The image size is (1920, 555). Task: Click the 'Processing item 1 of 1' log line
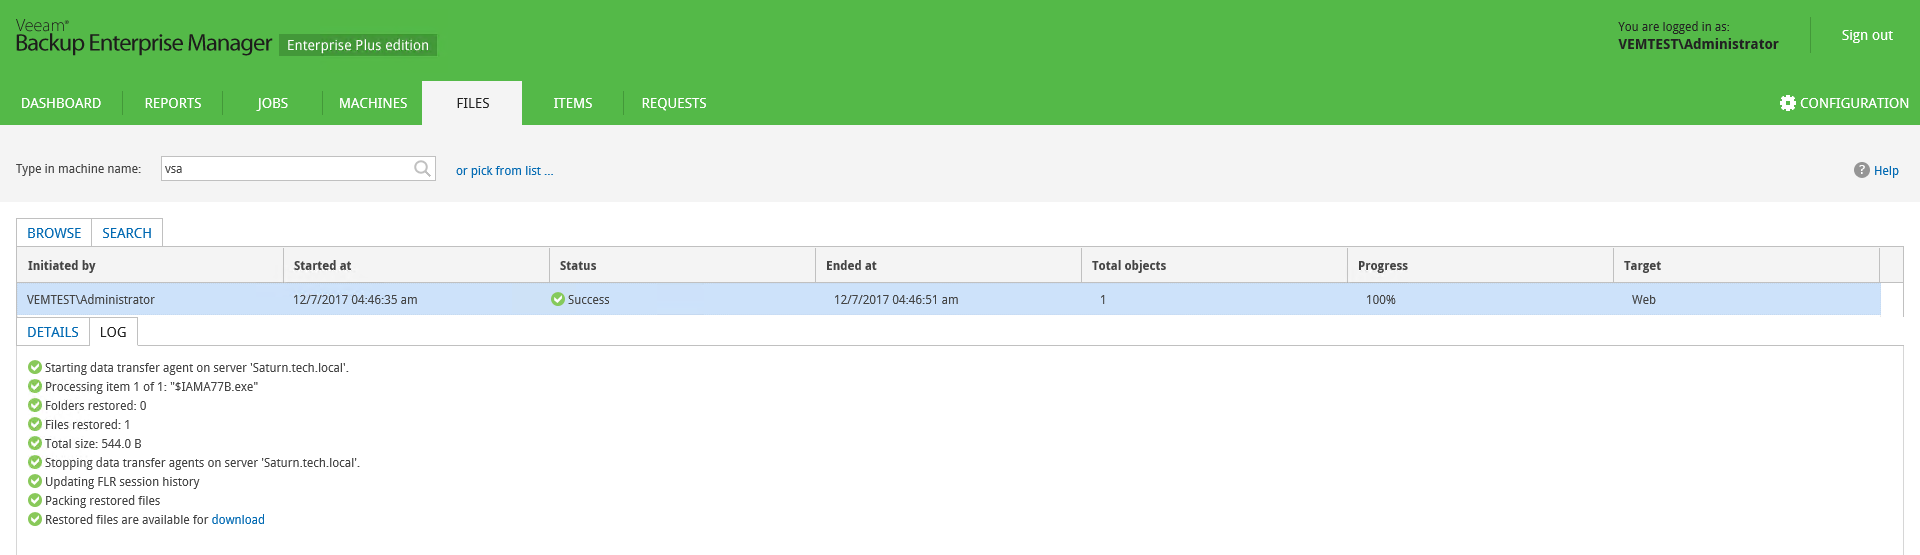(151, 387)
